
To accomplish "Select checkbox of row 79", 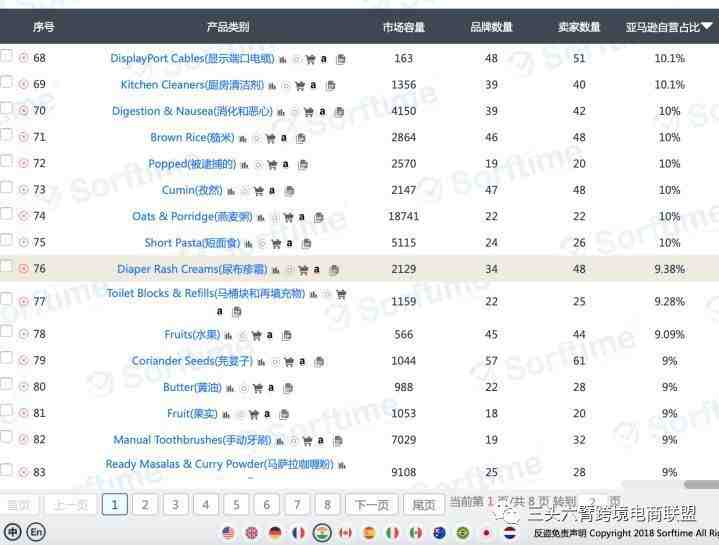I will tap(6, 358).
